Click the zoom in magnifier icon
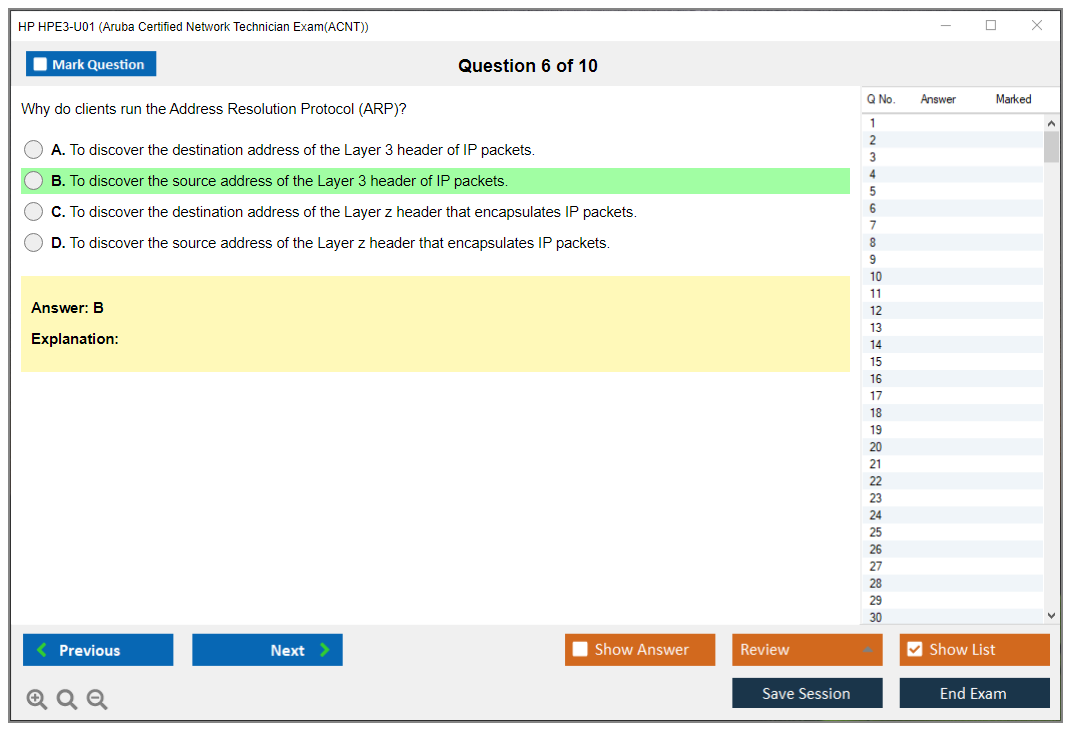1075x735 pixels. pyautogui.click(x=37, y=700)
